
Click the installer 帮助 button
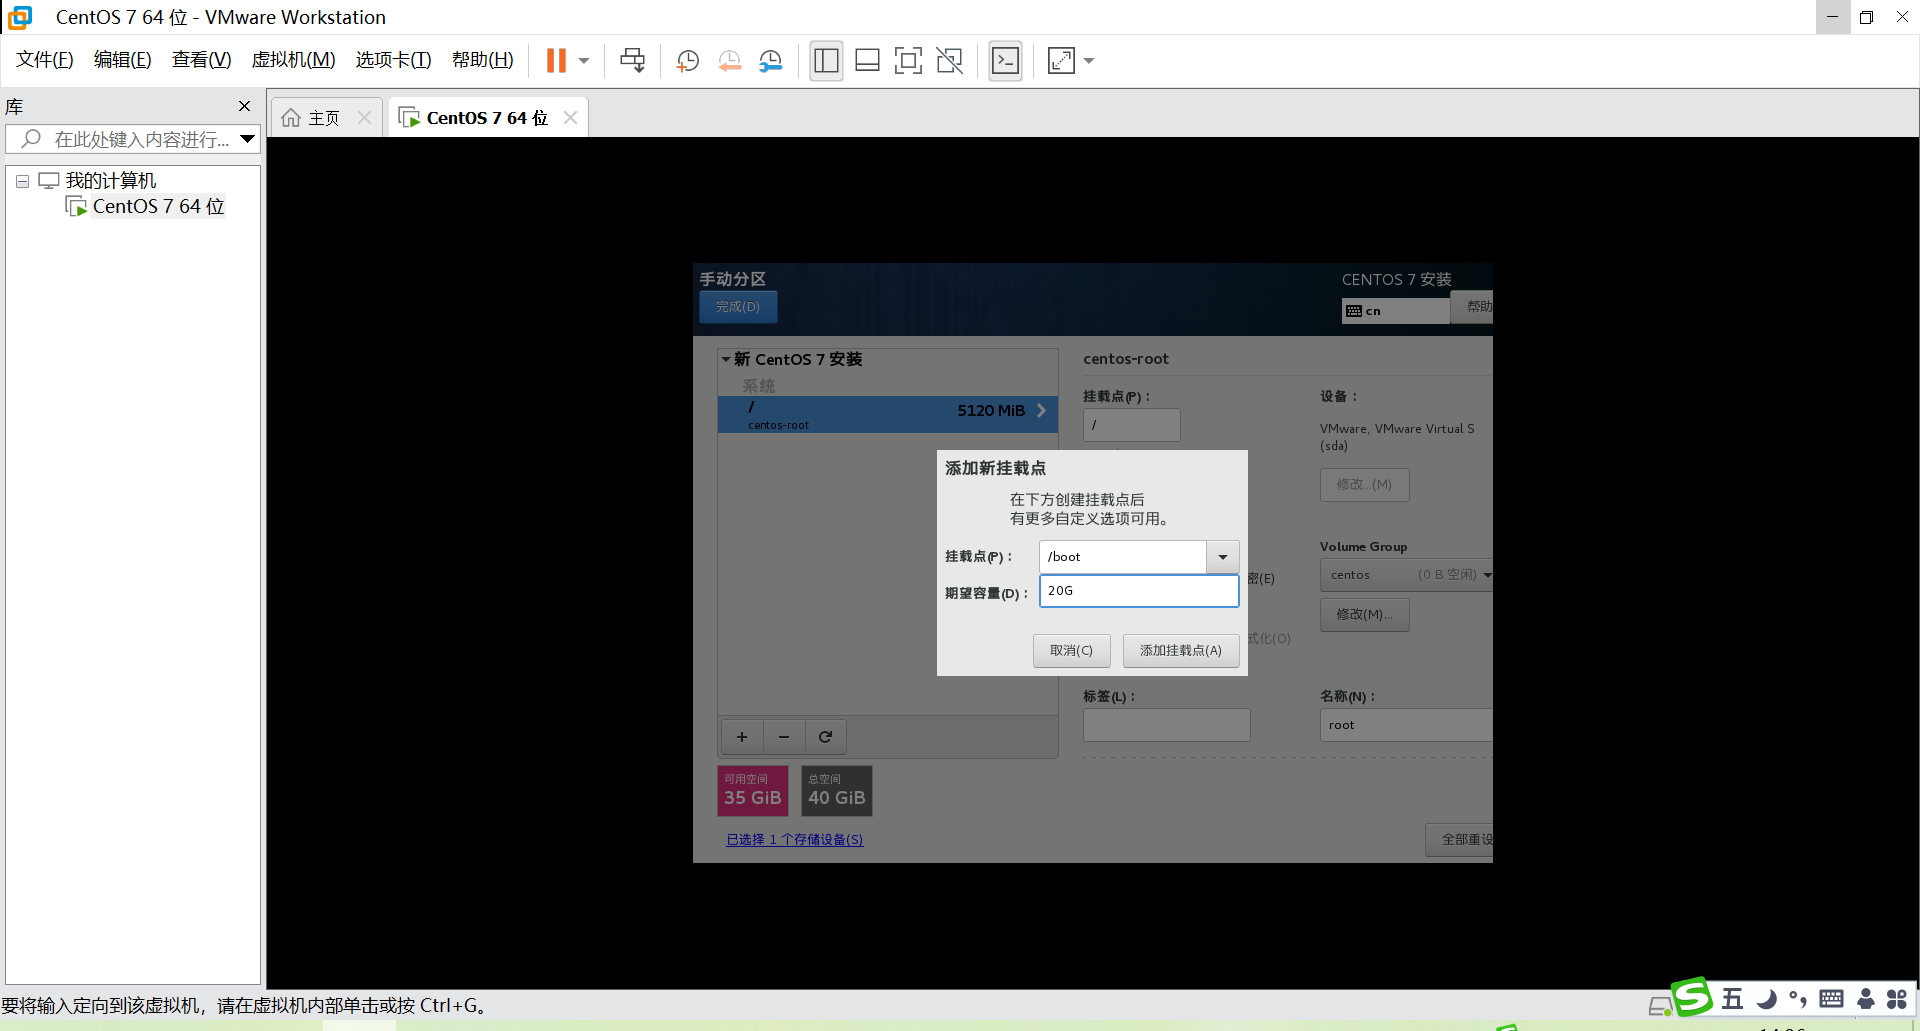(1474, 307)
